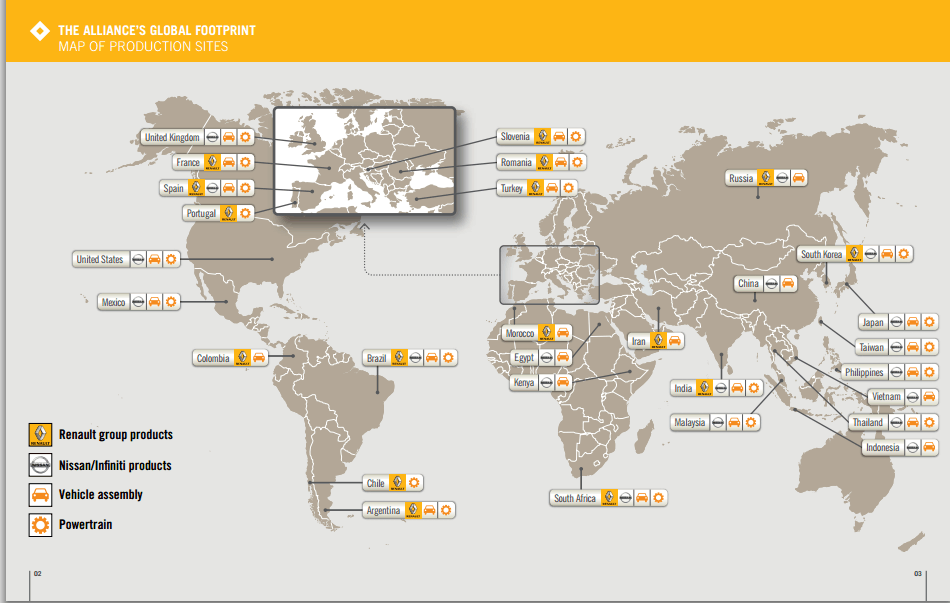Click the Renault logo on Morocco label
950x603 pixels.
click(x=546, y=333)
